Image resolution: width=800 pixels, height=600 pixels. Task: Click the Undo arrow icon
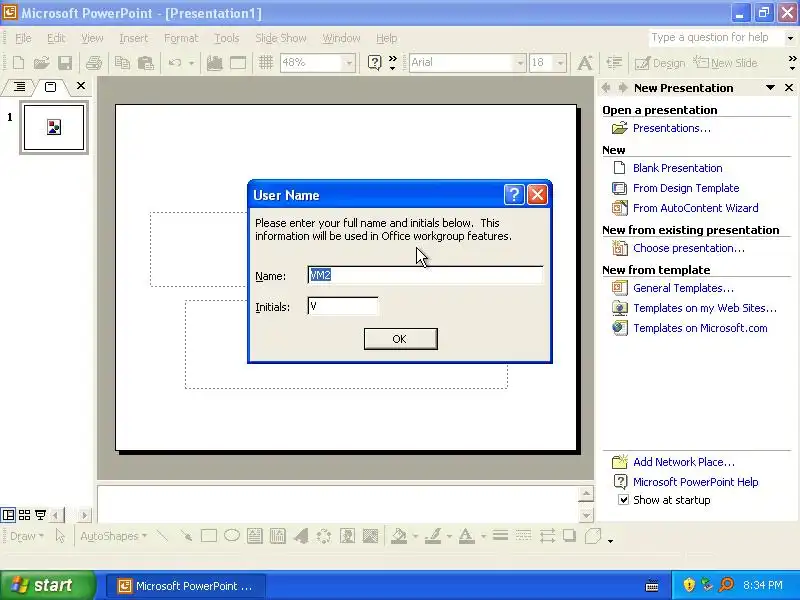click(x=175, y=63)
